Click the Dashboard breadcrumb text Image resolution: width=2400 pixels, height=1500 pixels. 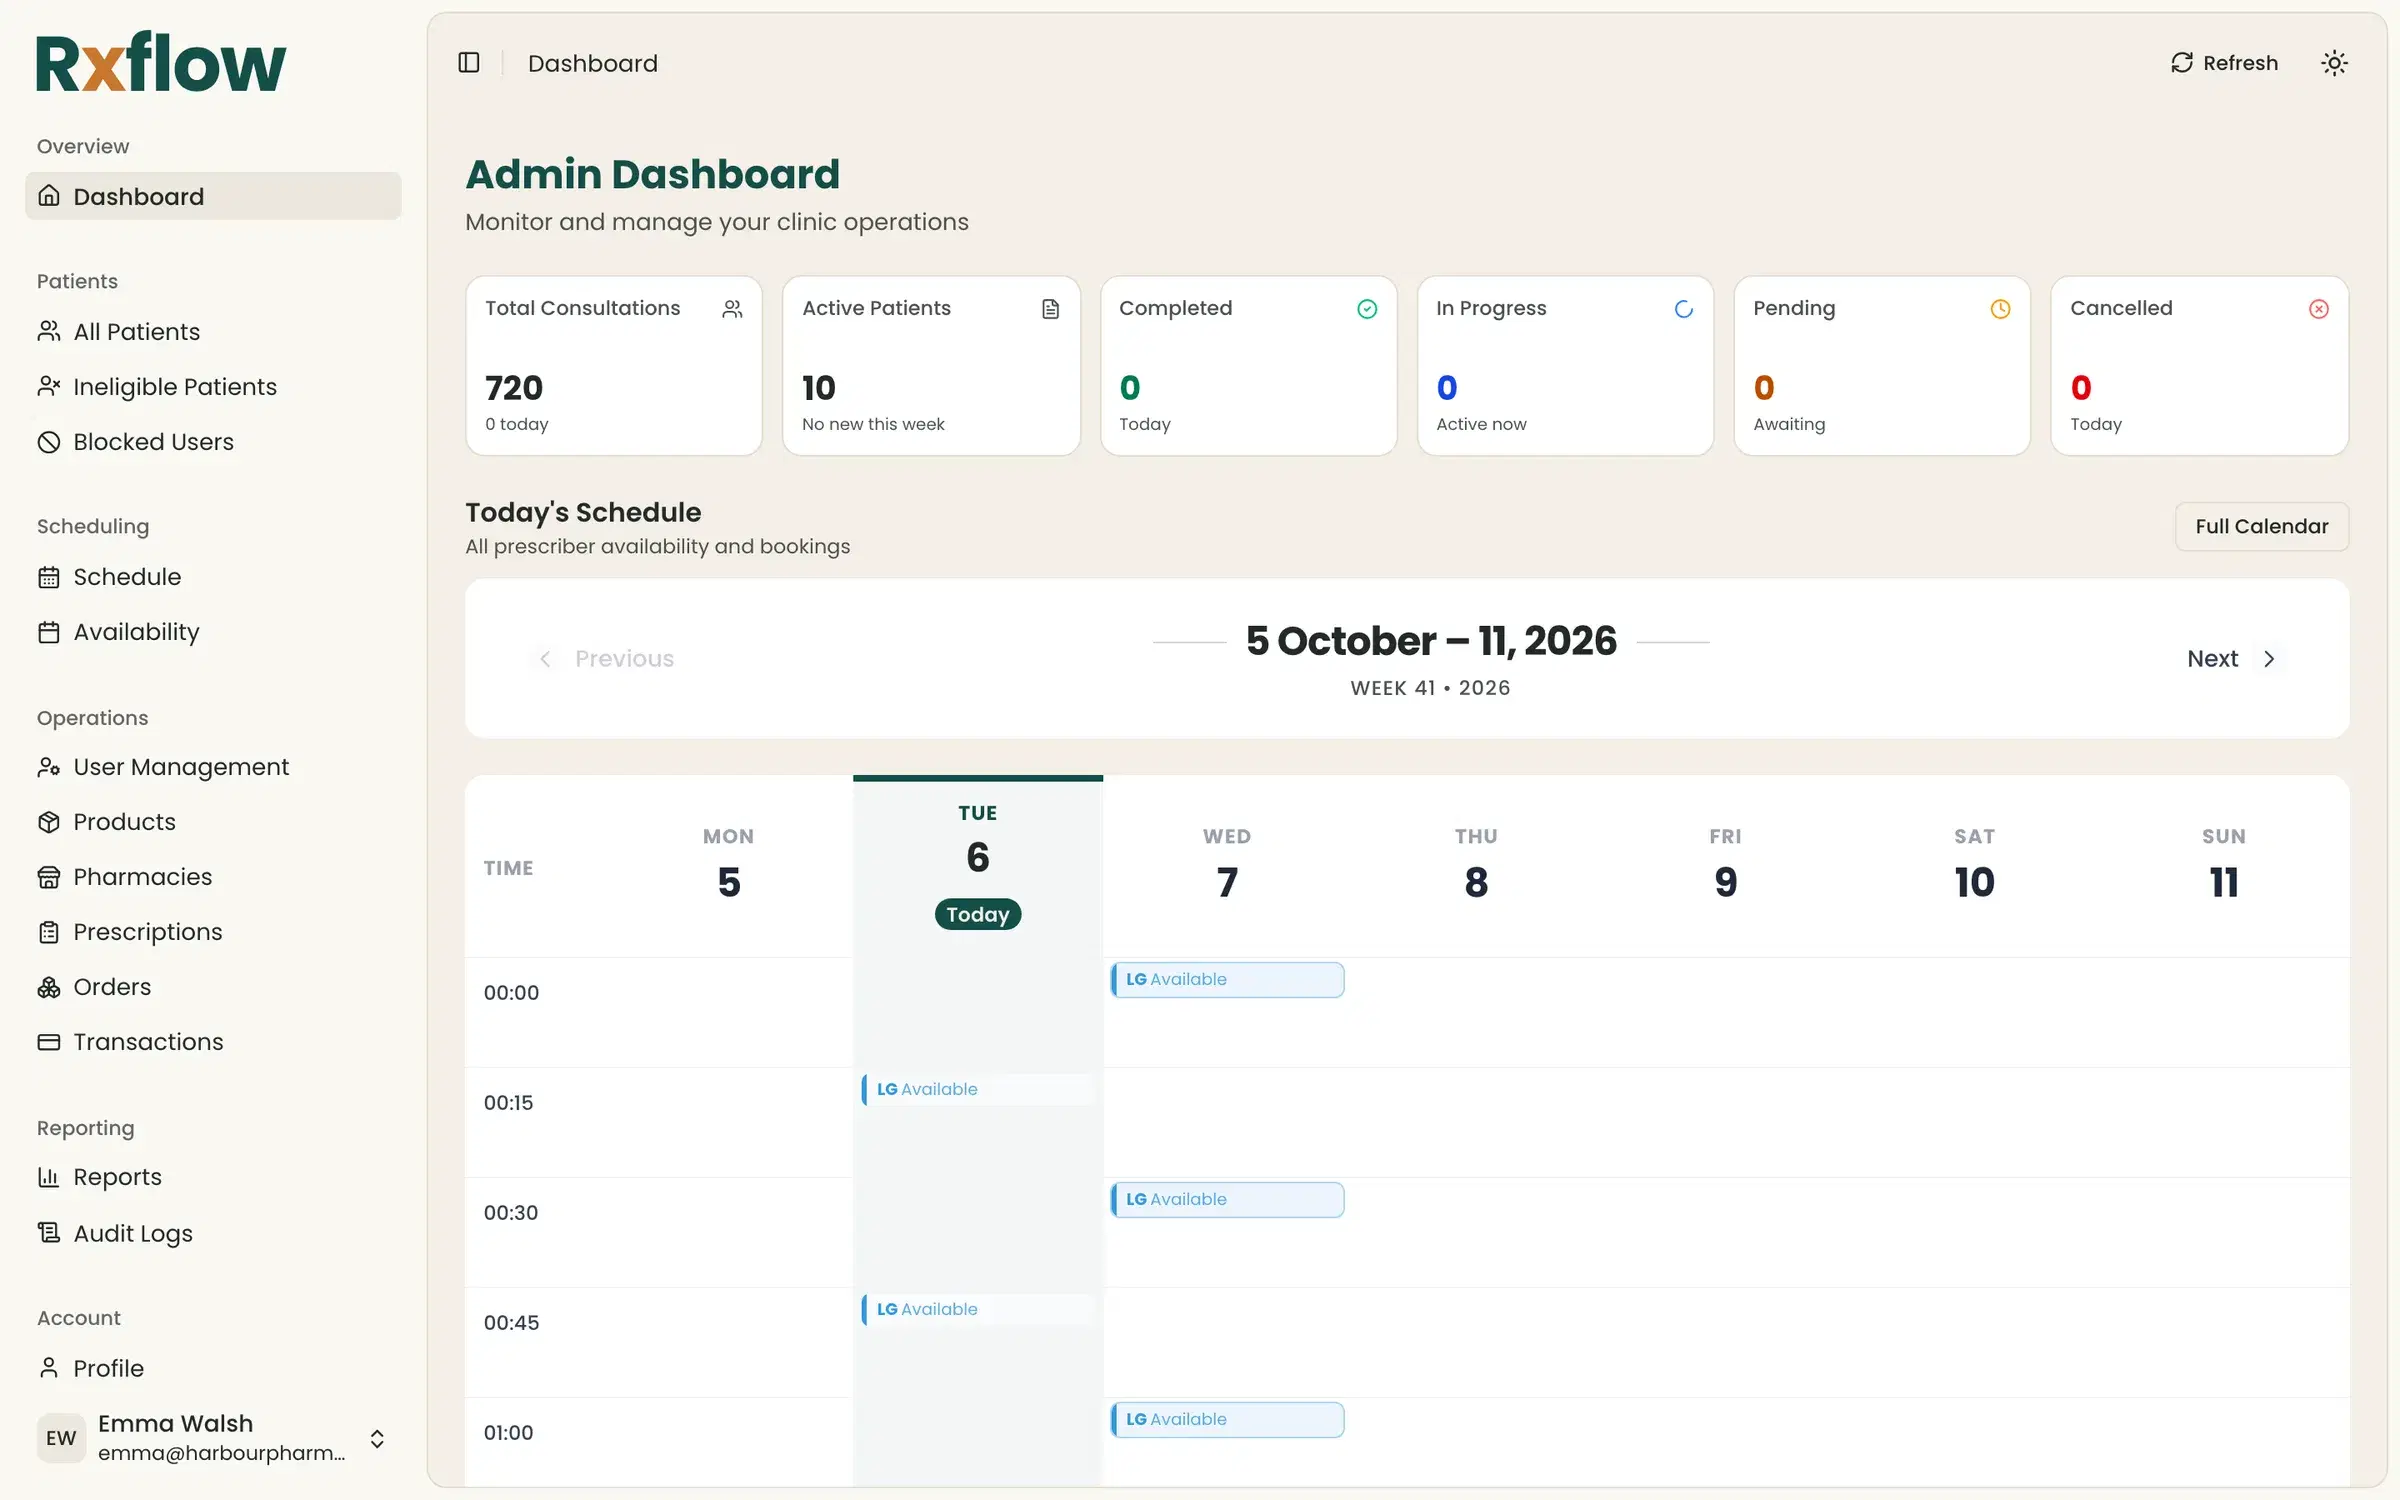tap(592, 63)
